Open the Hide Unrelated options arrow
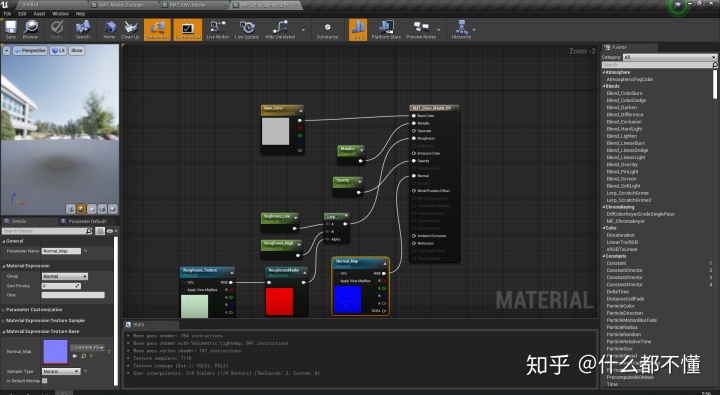The image size is (720, 395). (x=303, y=30)
